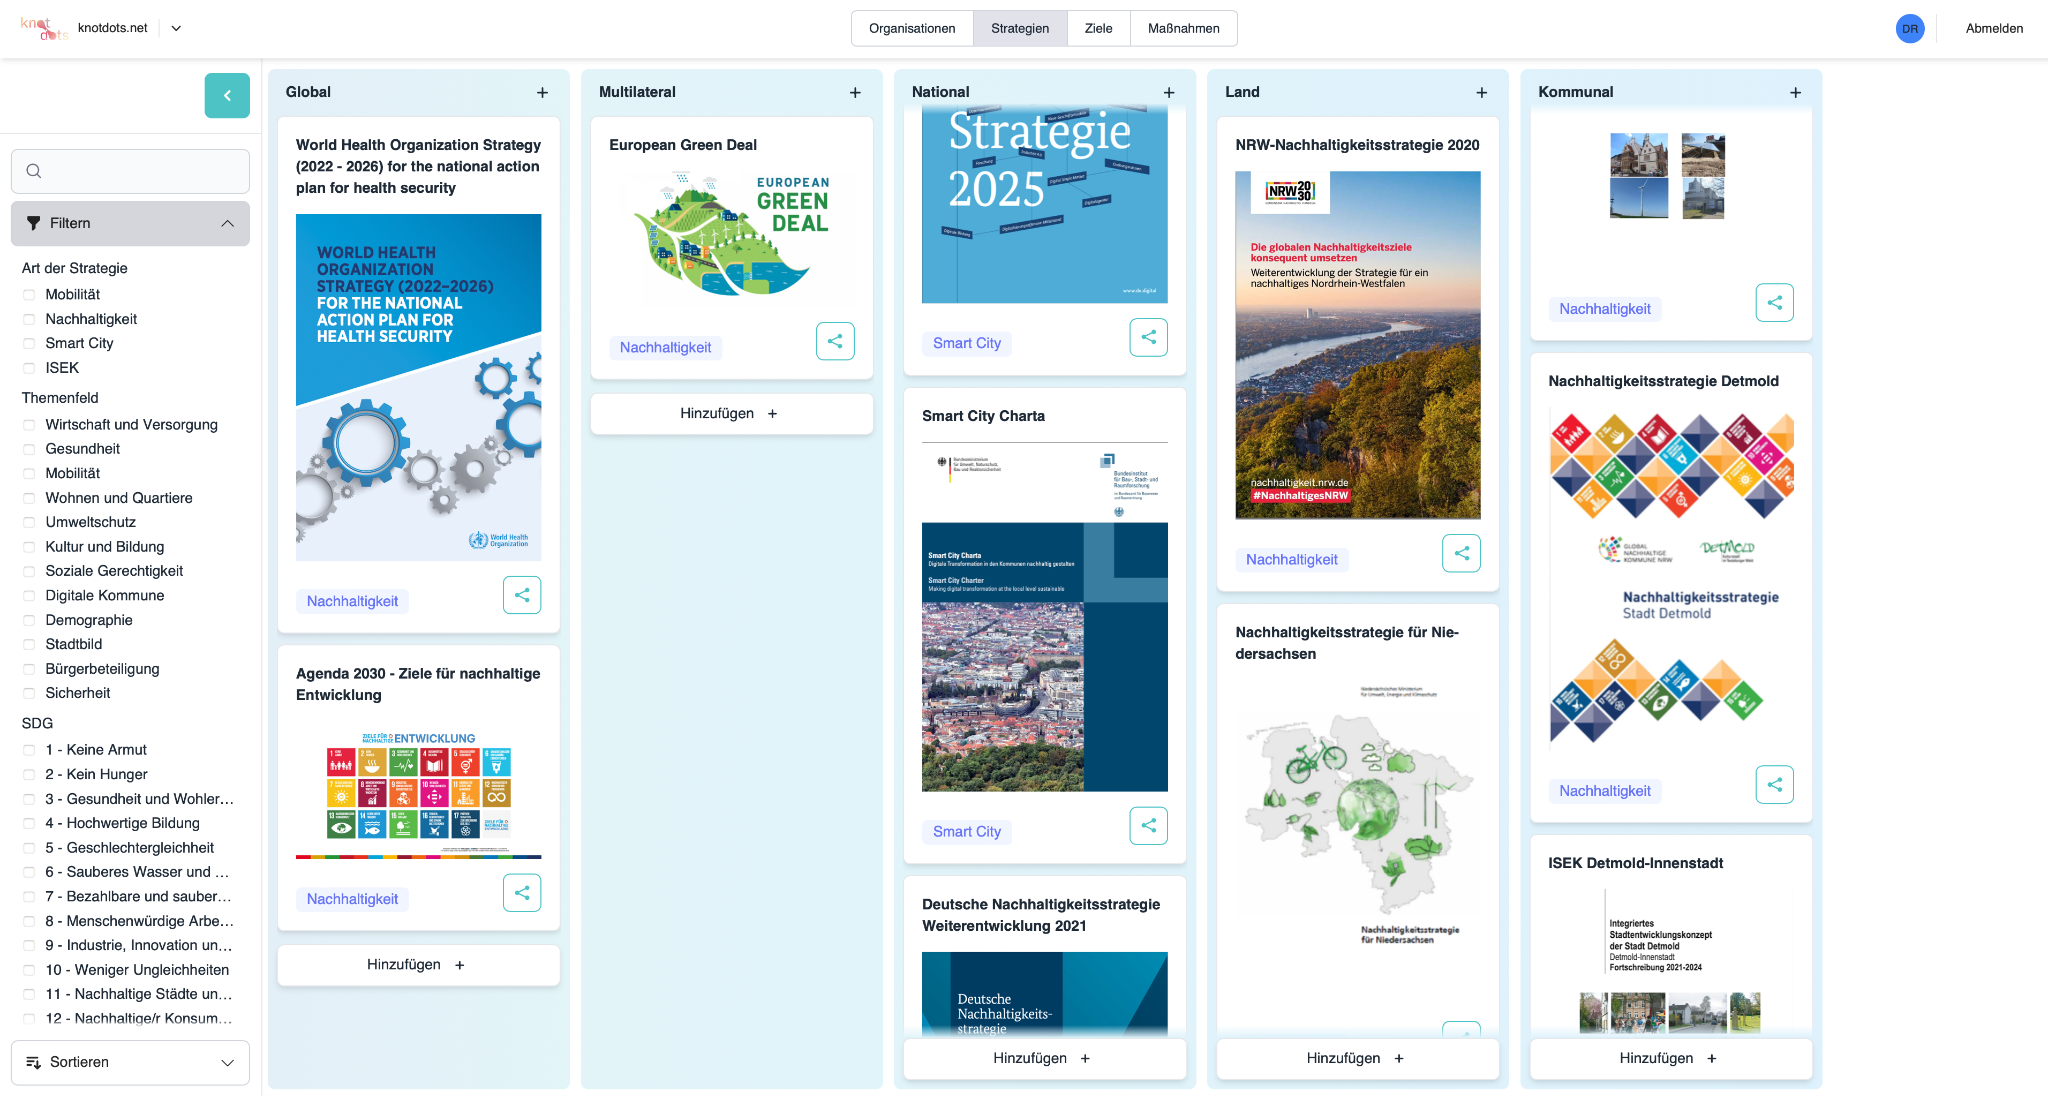Select the SDG filter 2 - Kein Hunger
The width and height of the screenshot is (2048, 1096).
[x=27, y=774]
